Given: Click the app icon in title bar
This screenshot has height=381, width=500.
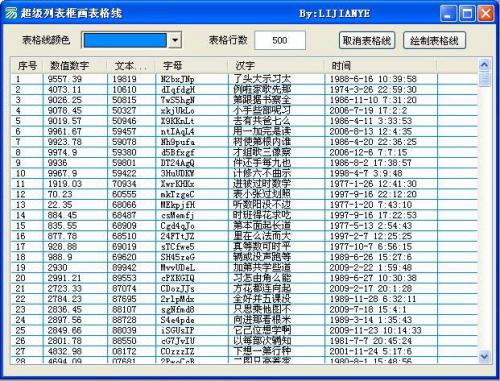Looking at the screenshot, I should (11, 13).
